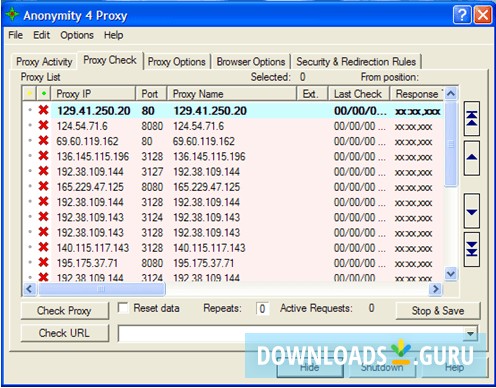Select proxy 192.38.109.143 with port 3128
This screenshot has width=496, height=388.
point(233,233)
